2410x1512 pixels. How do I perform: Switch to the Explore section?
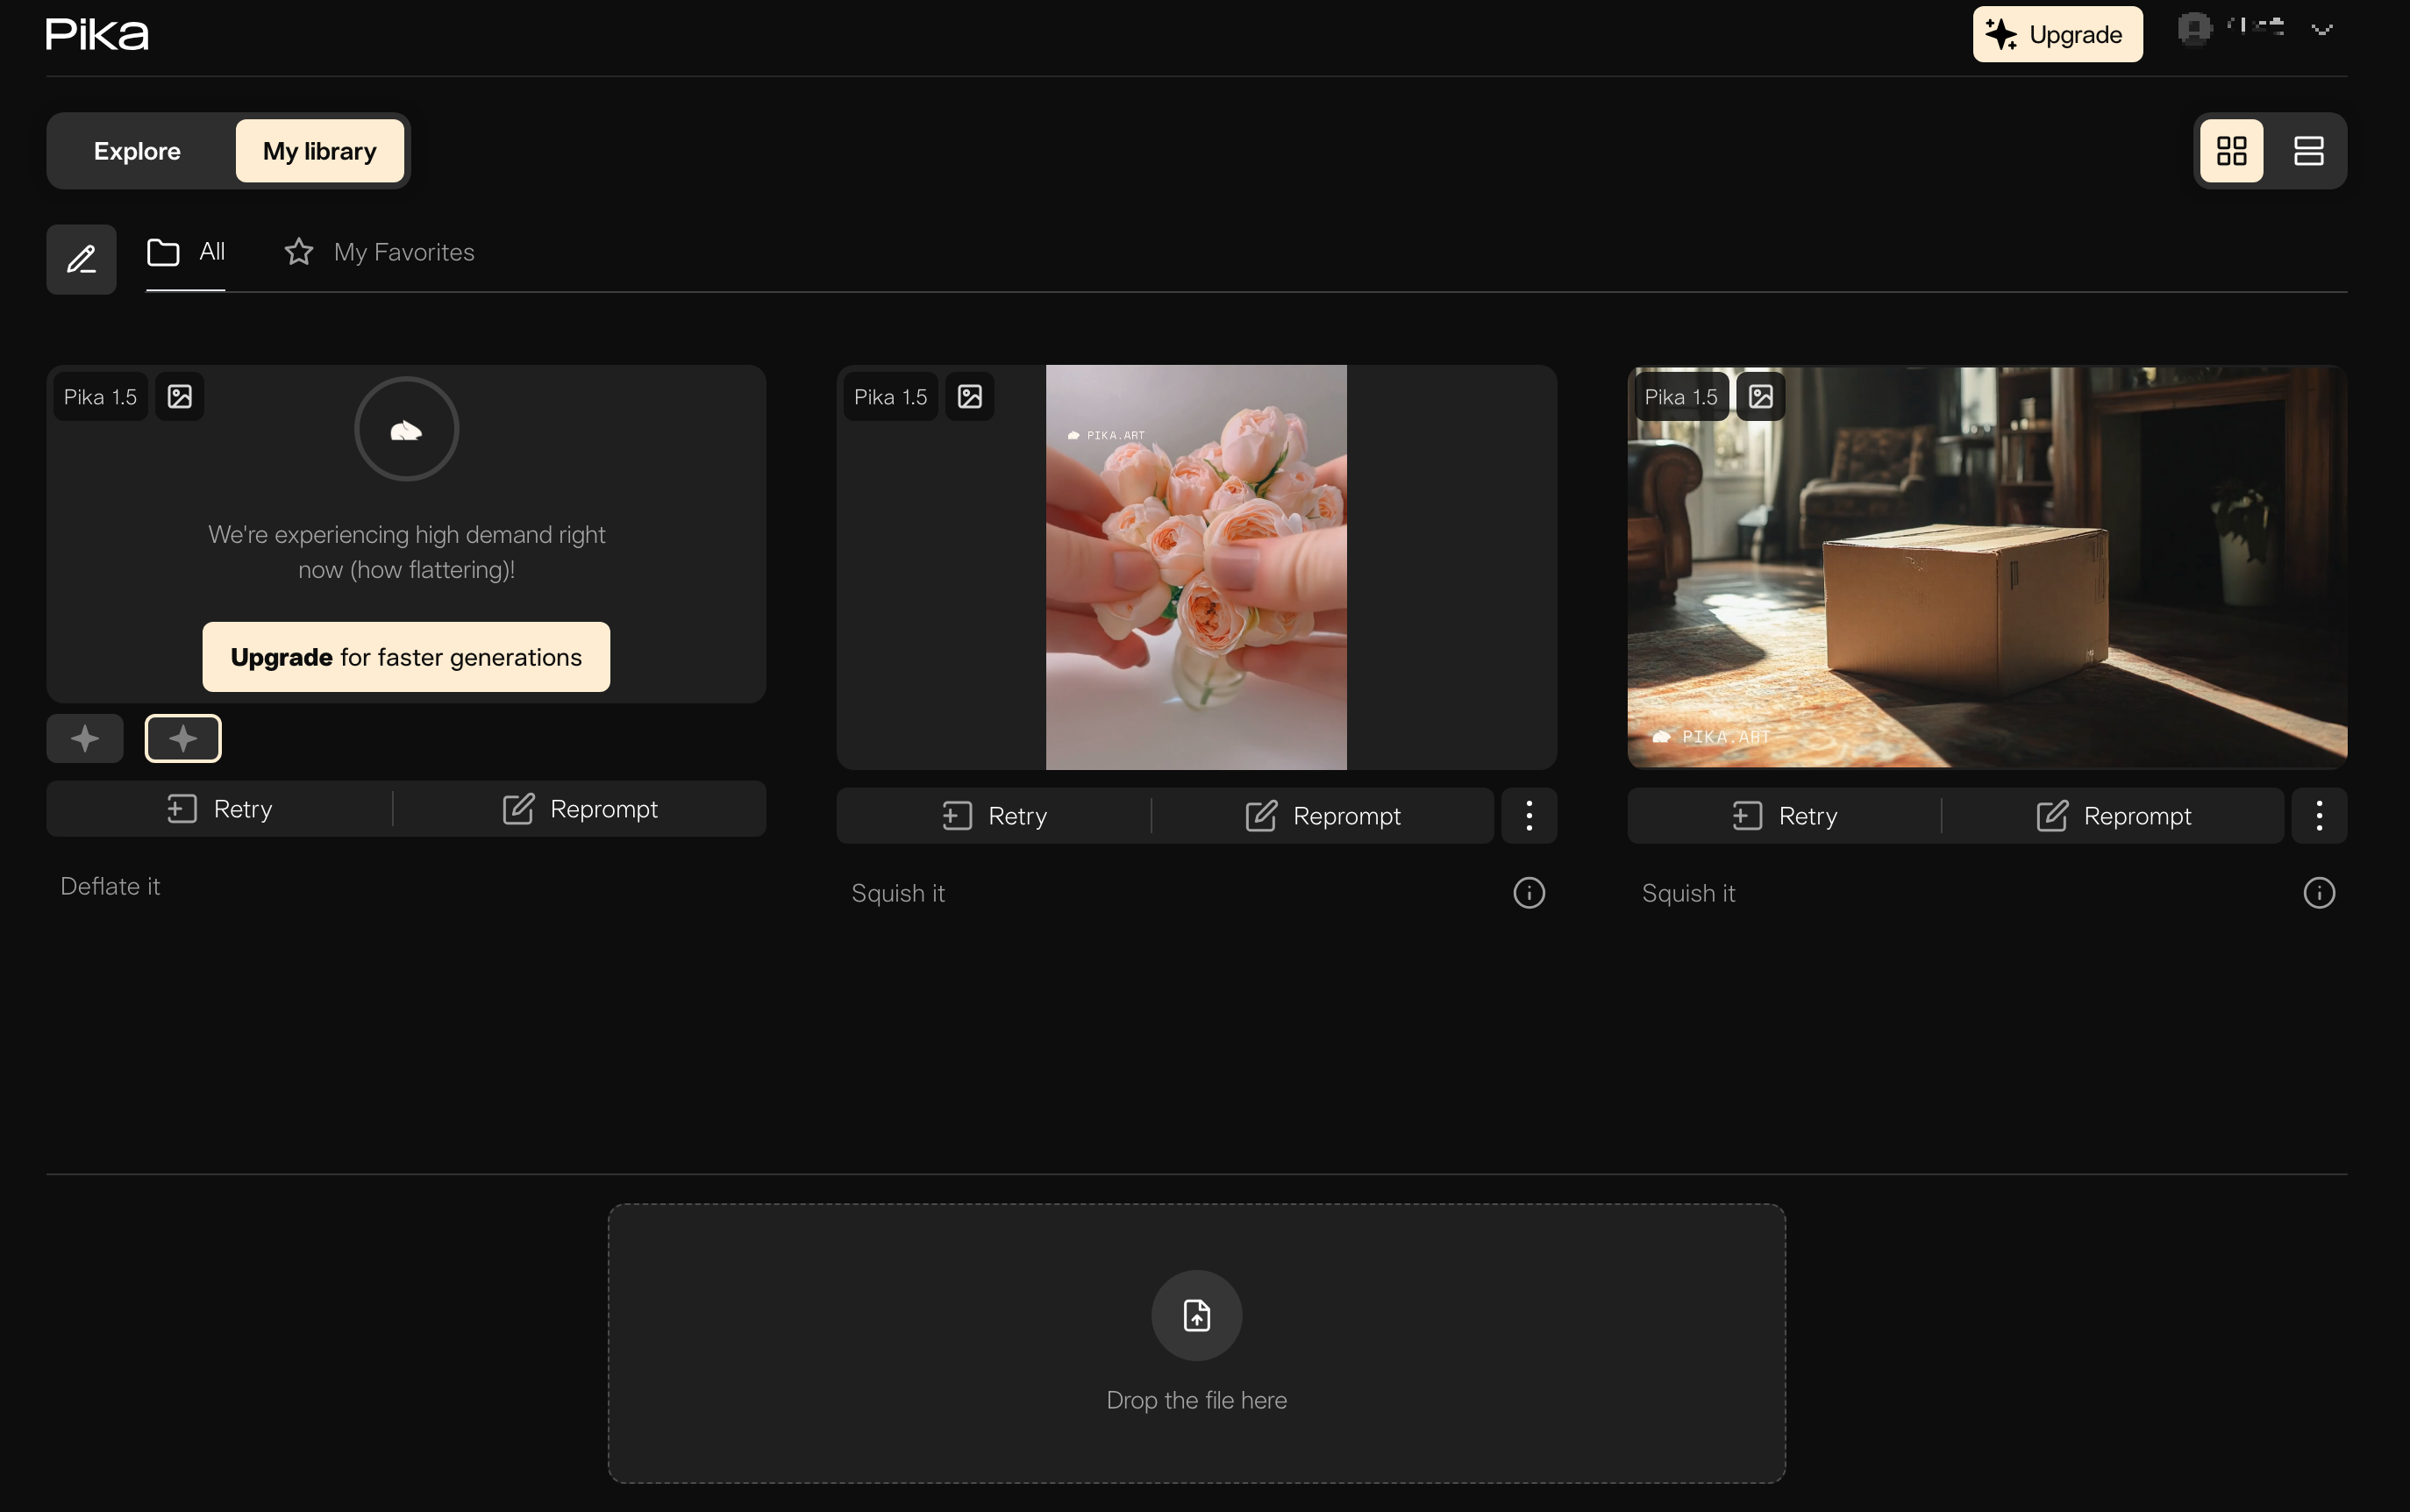point(137,151)
